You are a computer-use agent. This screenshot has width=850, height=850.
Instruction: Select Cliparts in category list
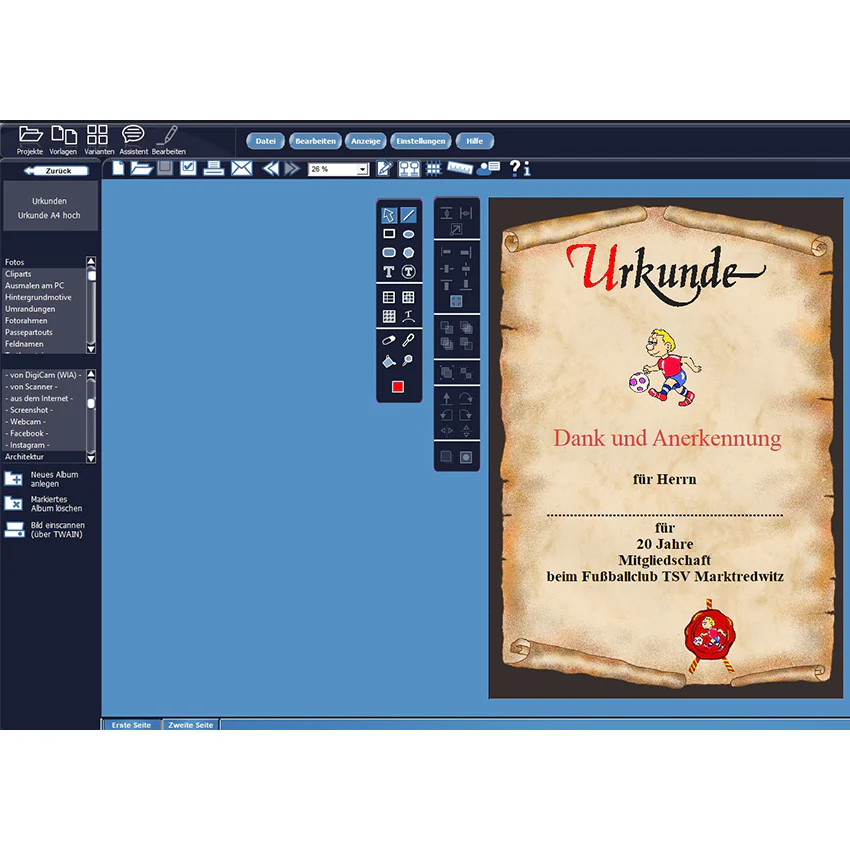pos(18,274)
